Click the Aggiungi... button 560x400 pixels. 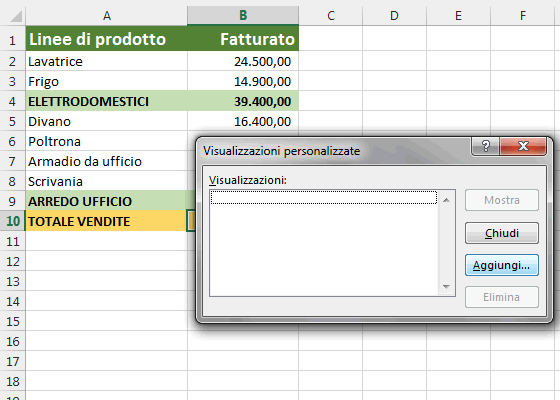click(501, 265)
